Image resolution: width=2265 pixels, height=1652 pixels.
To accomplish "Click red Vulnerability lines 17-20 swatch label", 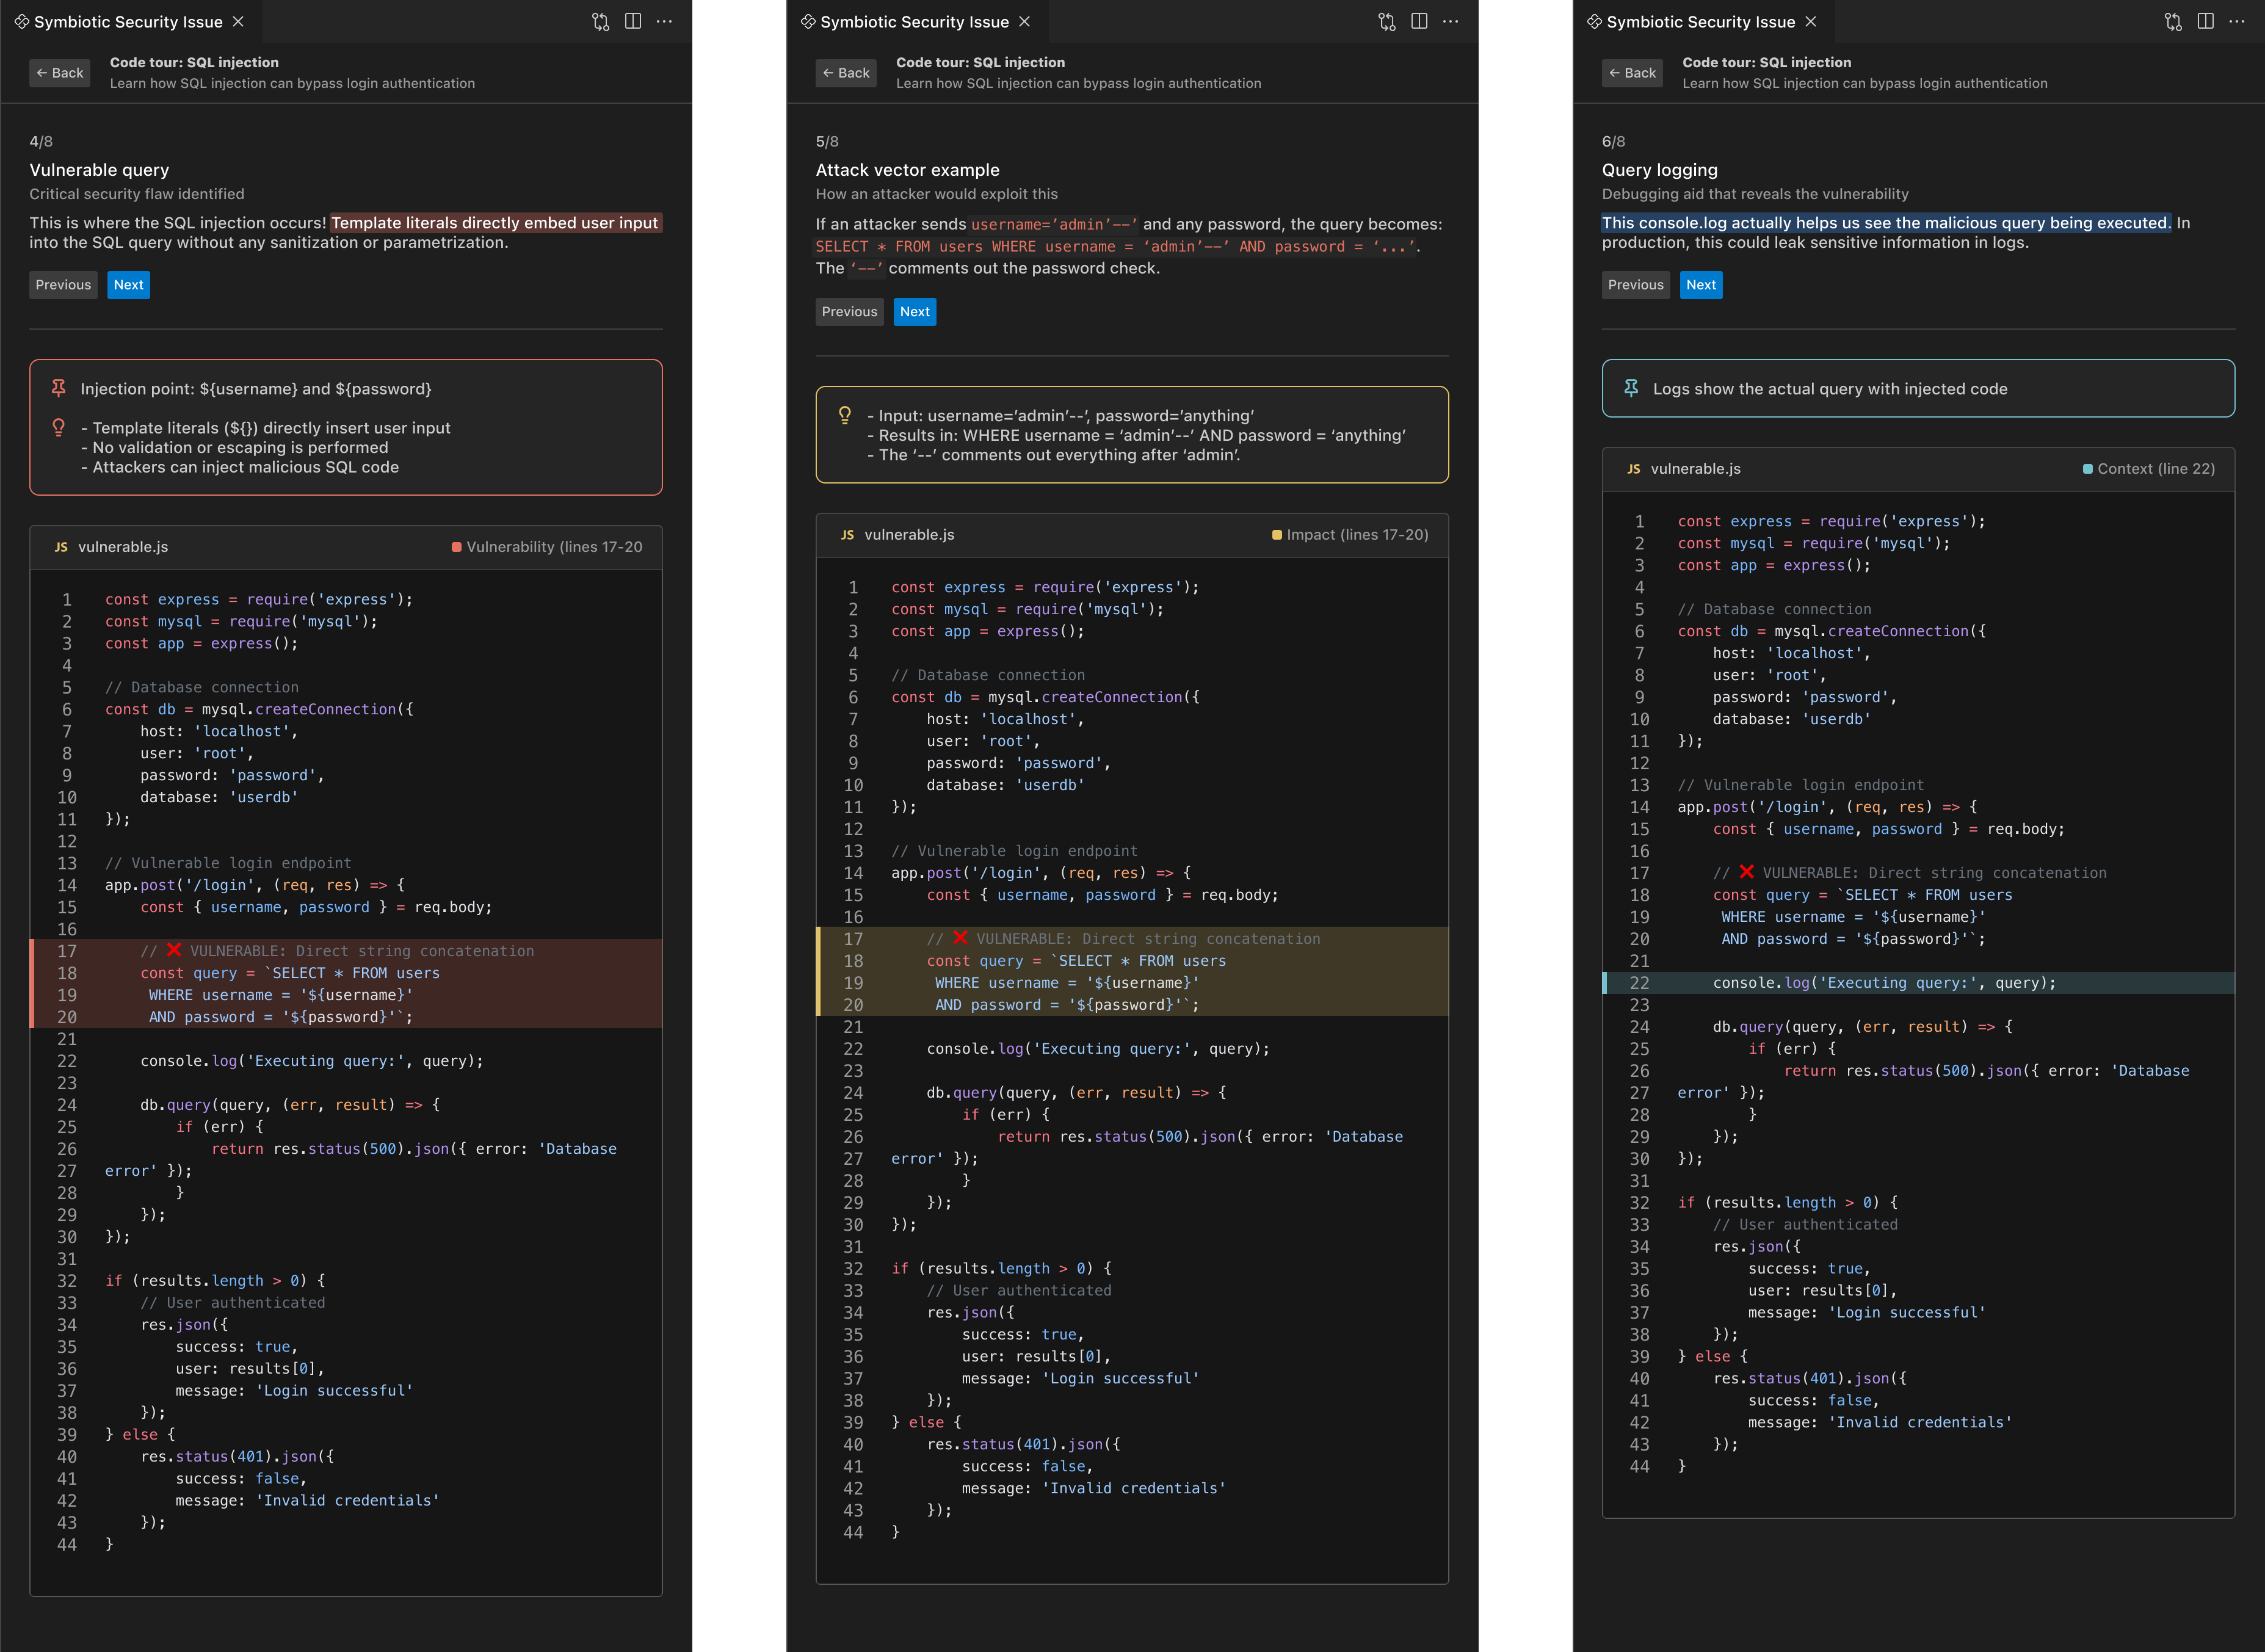I will (547, 547).
